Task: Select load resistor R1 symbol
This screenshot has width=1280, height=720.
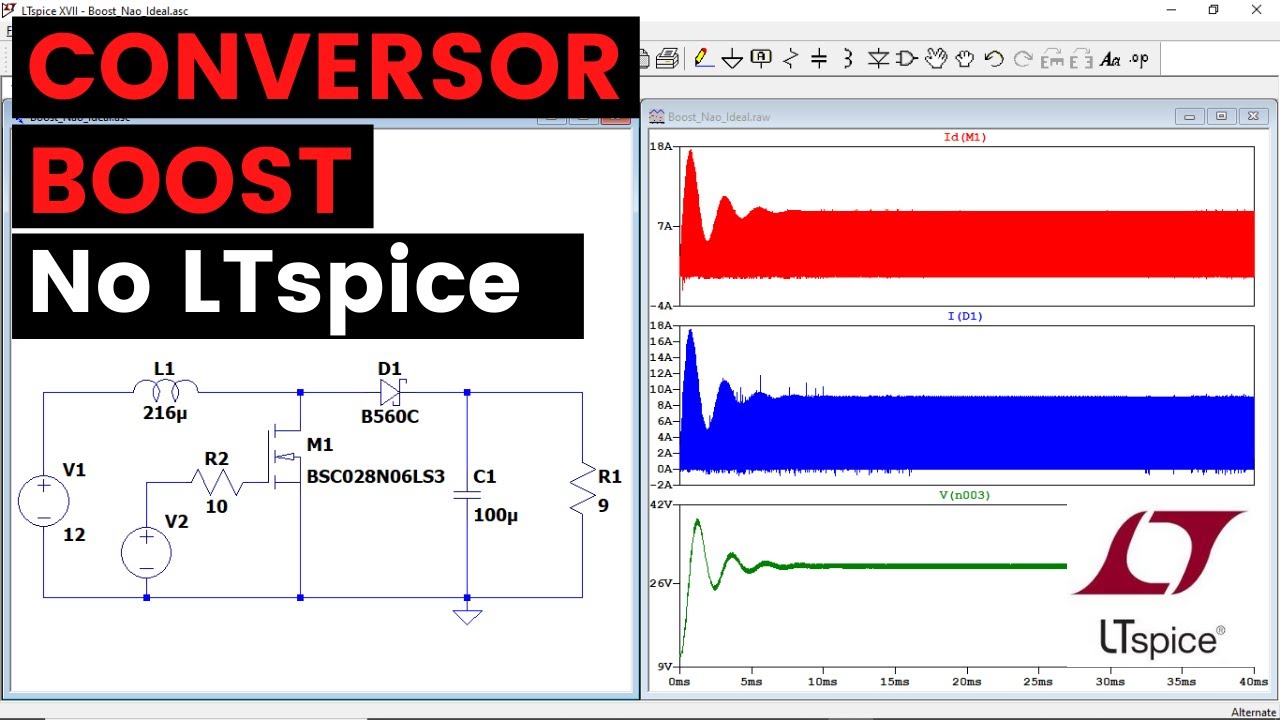Action: 582,490
